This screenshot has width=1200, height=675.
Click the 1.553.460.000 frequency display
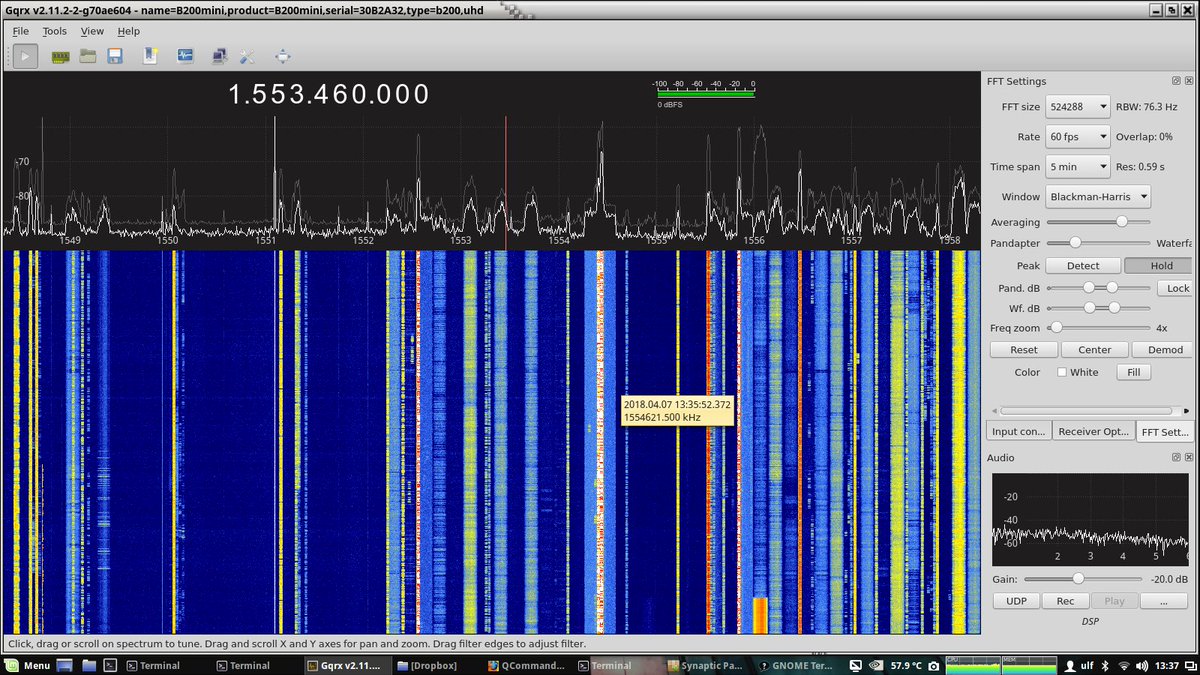pyautogui.click(x=329, y=95)
